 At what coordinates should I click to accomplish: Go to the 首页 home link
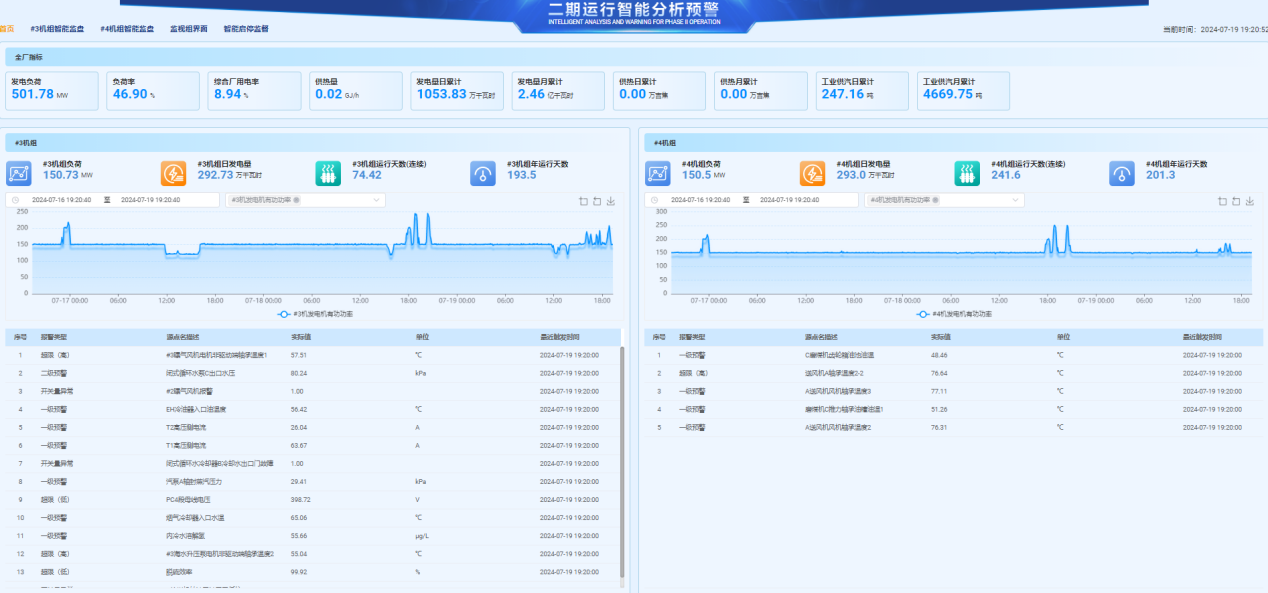[7, 29]
